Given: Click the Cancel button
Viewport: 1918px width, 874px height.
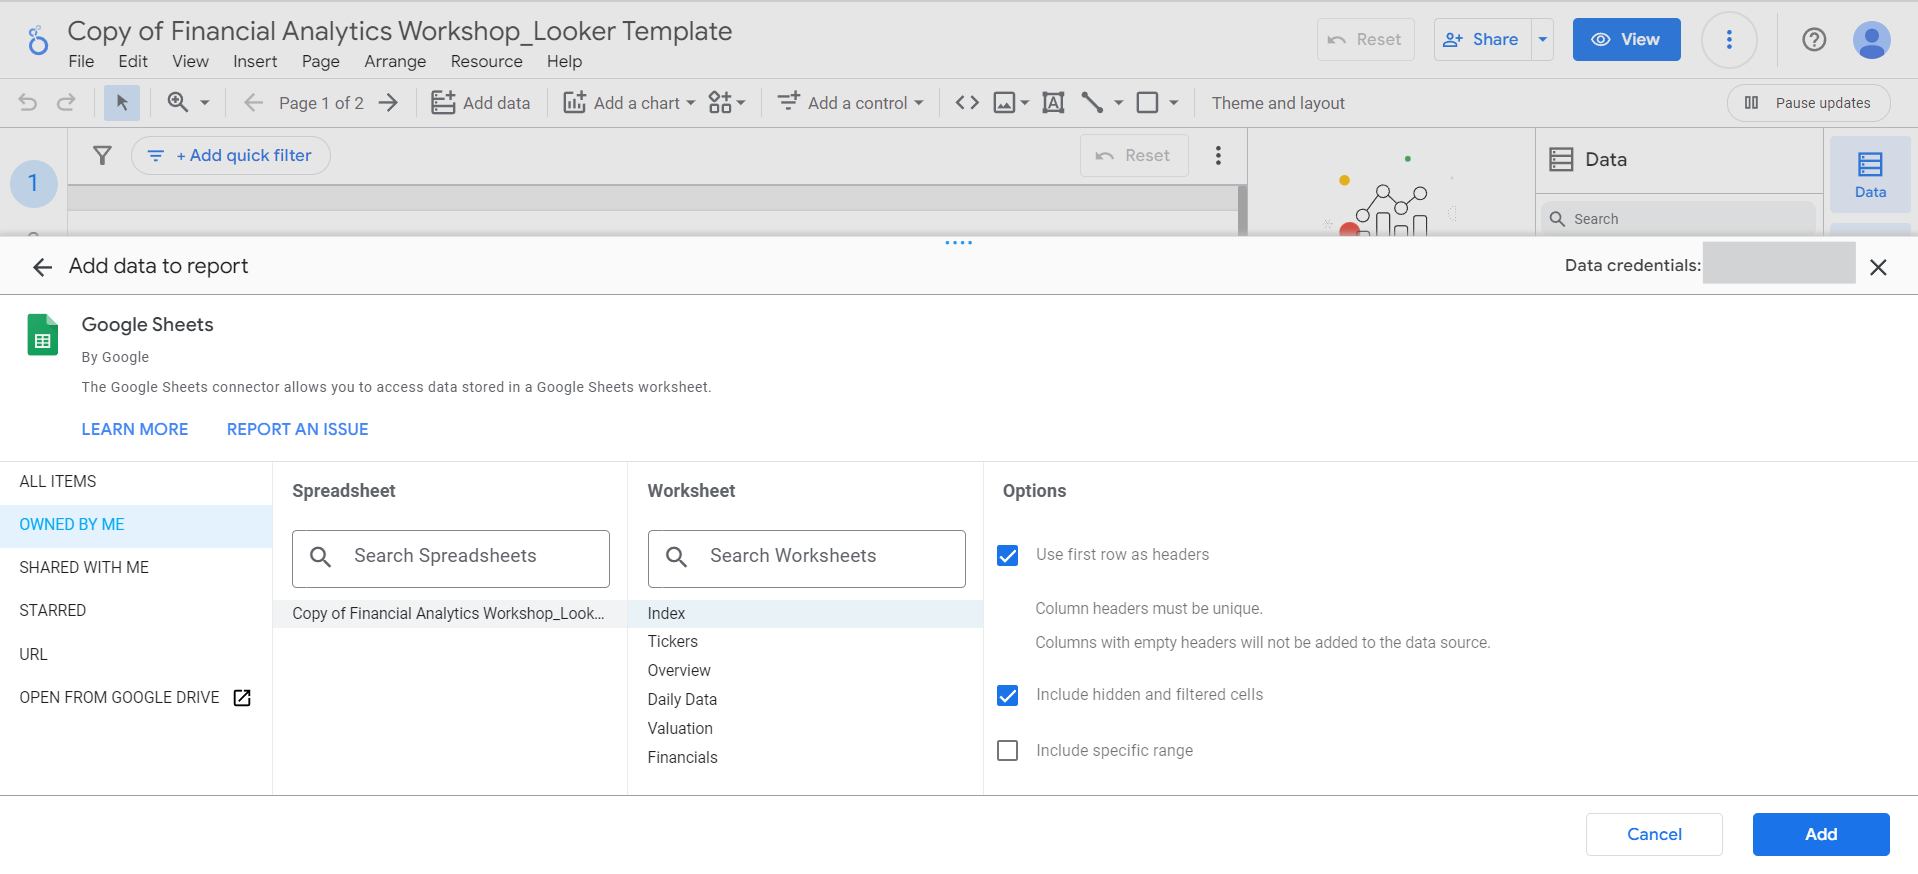Looking at the screenshot, I should (x=1654, y=834).
